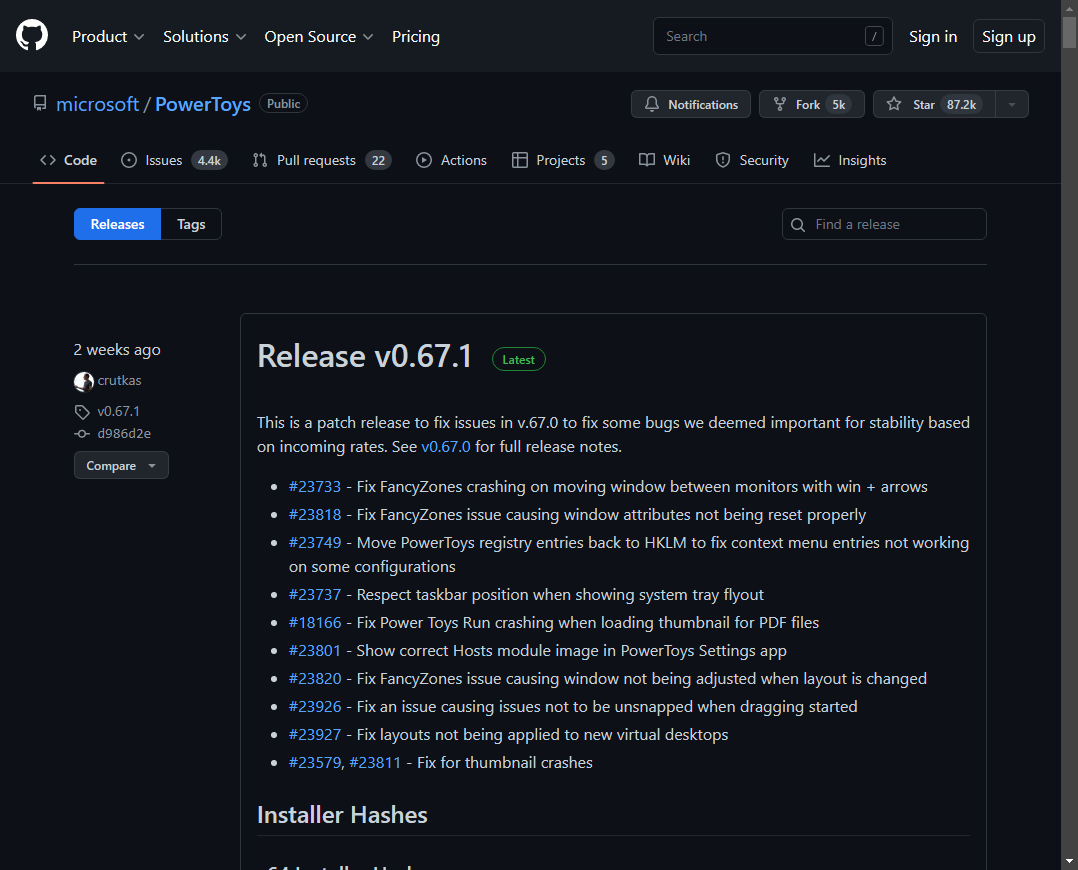Expand the Solutions menu

pos(204,36)
